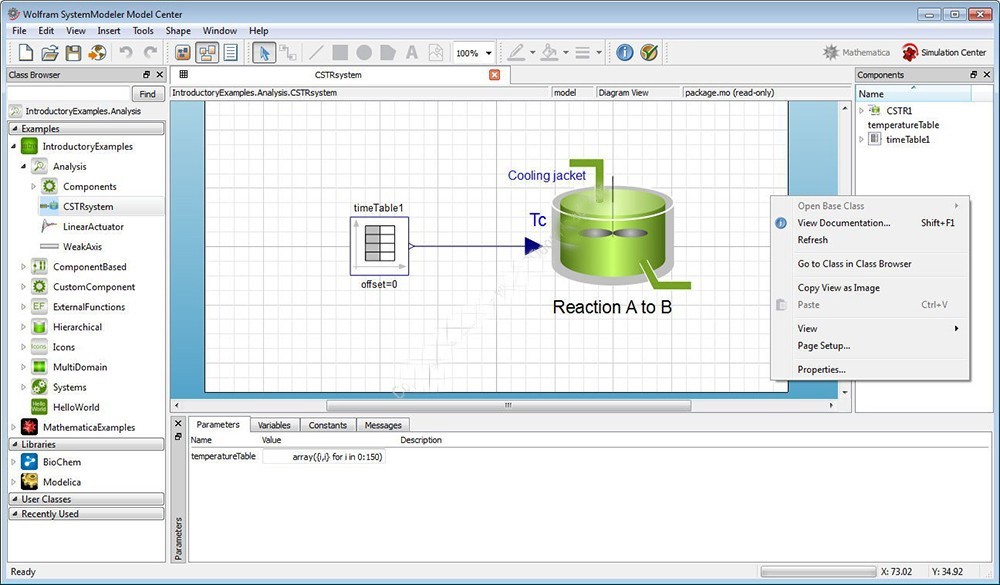Undock the Class Browser panel

pyautogui.click(x=147, y=75)
